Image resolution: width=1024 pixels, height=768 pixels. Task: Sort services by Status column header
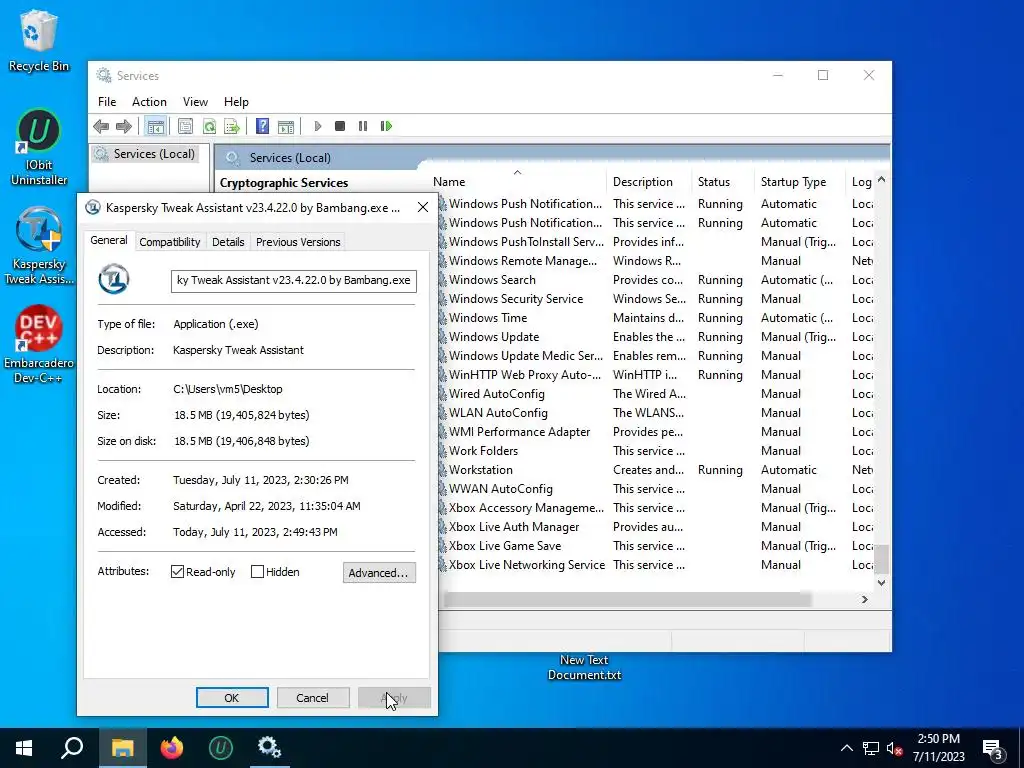click(724, 182)
